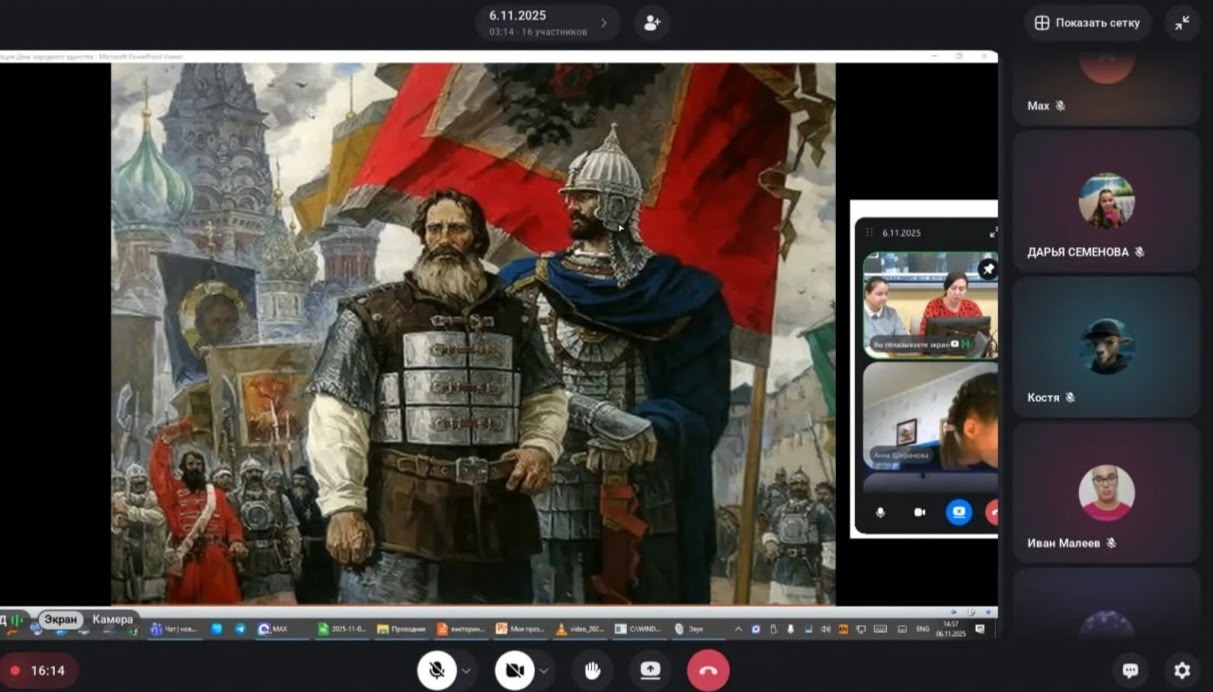Unmute the microphone in the call bar
Image resolution: width=1213 pixels, height=692 pixels.
tap(436, 670)
